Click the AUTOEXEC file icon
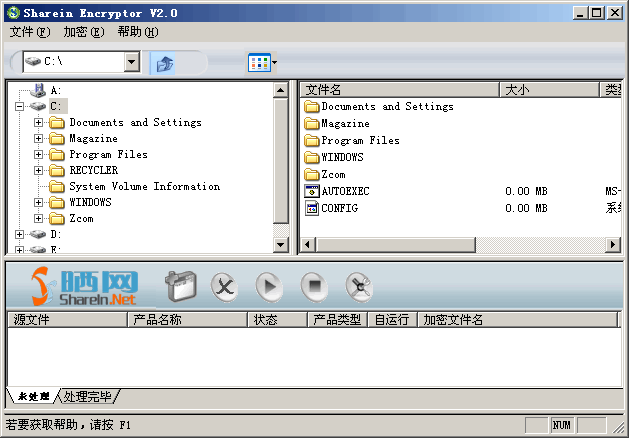629x438 pixels. point(312,191)
